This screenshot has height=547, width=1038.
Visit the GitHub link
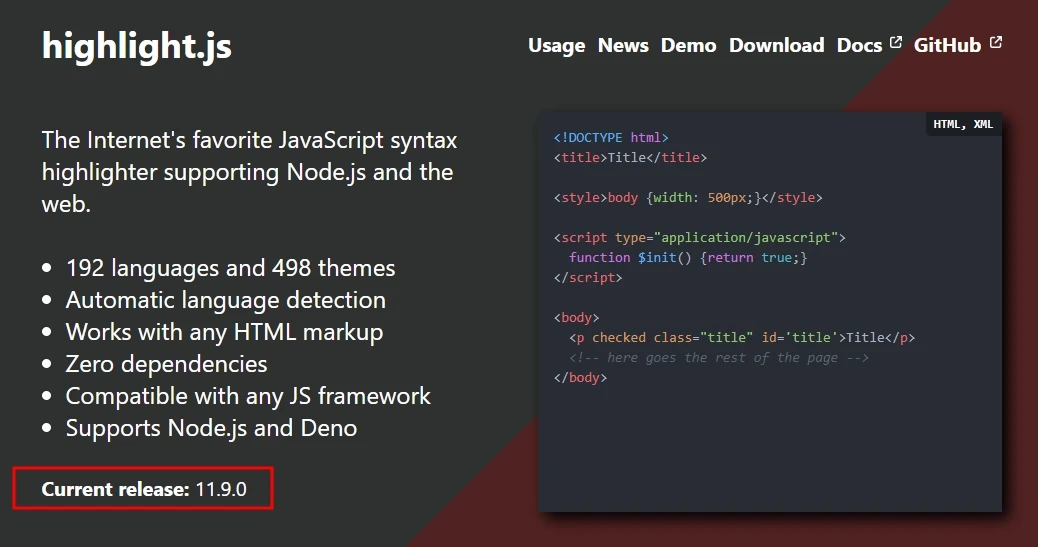pos(947,46)
